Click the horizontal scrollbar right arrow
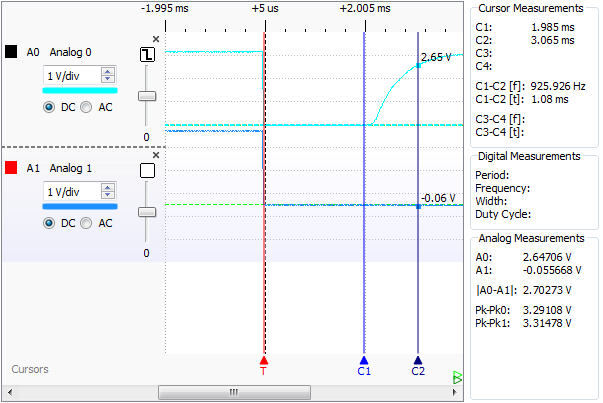Viewport: 603px width, 403px height. pyautogui.click(x=455, y=392)
